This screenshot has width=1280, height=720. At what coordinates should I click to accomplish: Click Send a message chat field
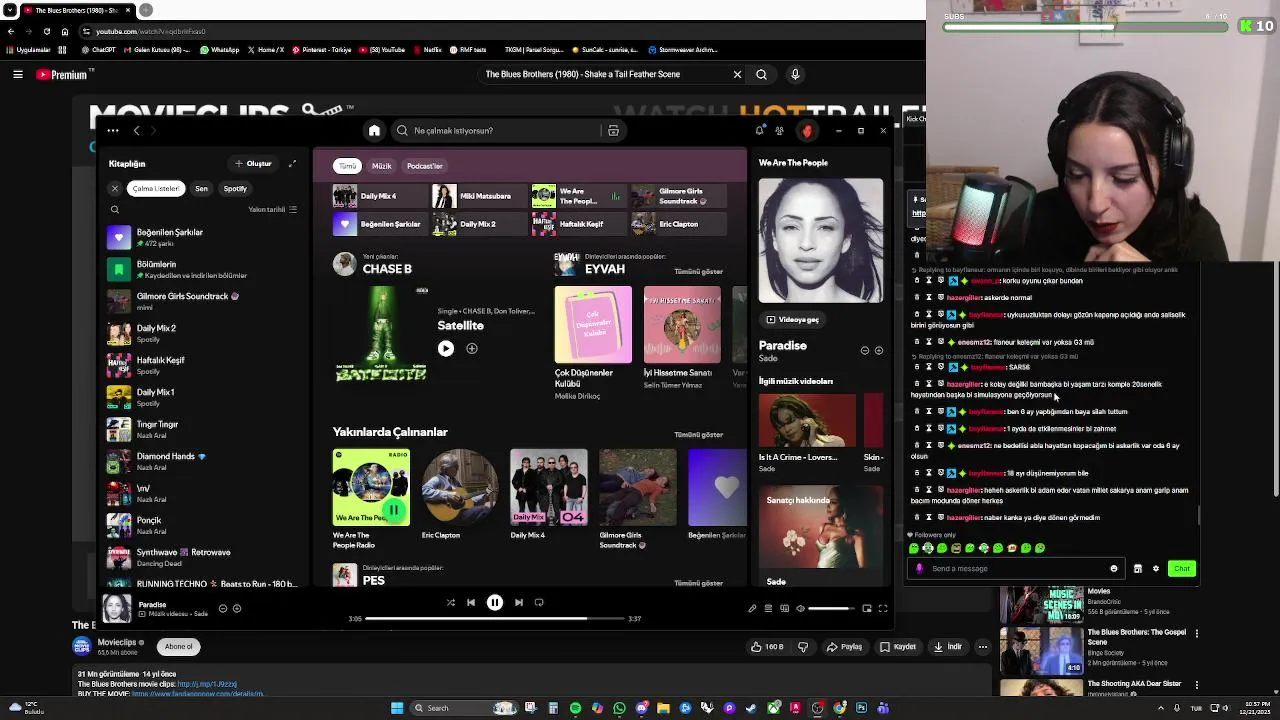click(1015, 569)
